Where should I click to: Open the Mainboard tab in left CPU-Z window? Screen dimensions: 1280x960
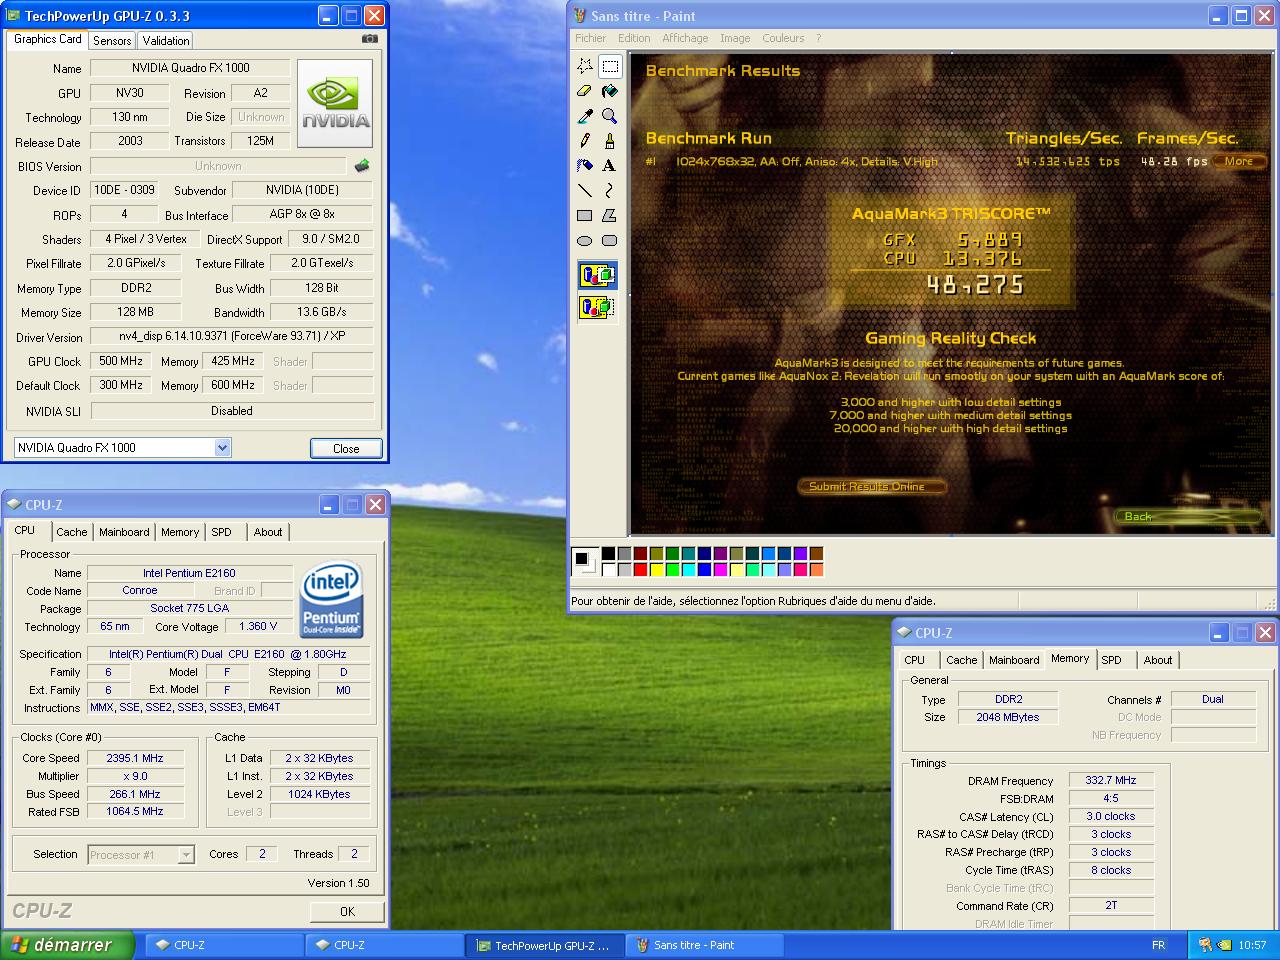coord(124,532)
